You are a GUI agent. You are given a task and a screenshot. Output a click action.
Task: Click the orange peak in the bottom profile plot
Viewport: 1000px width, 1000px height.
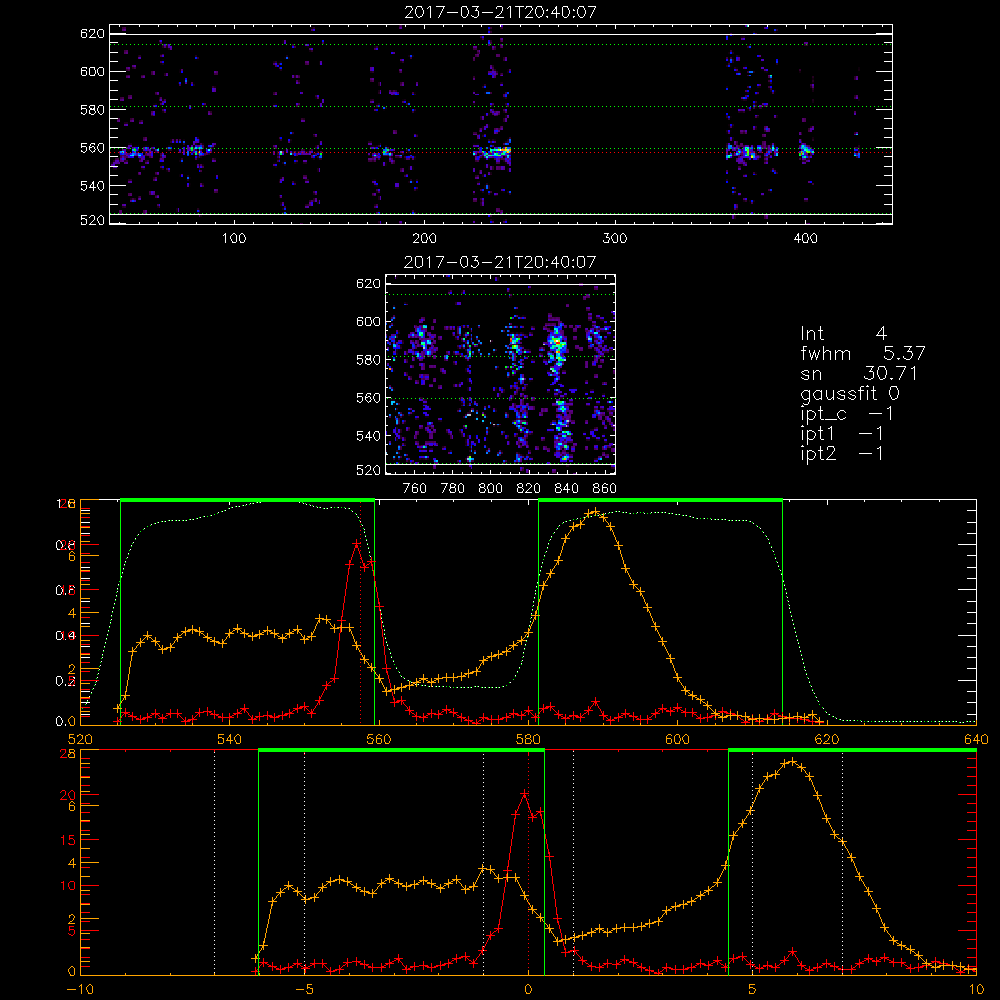791,761
